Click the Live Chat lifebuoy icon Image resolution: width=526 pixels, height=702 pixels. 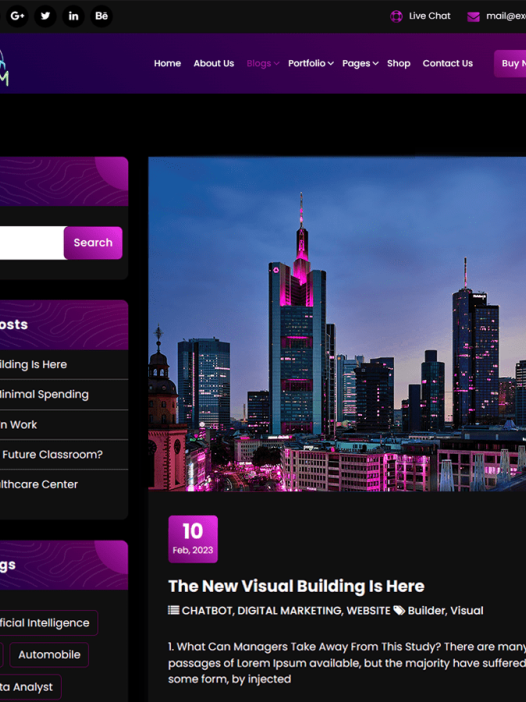coord(396,17)
